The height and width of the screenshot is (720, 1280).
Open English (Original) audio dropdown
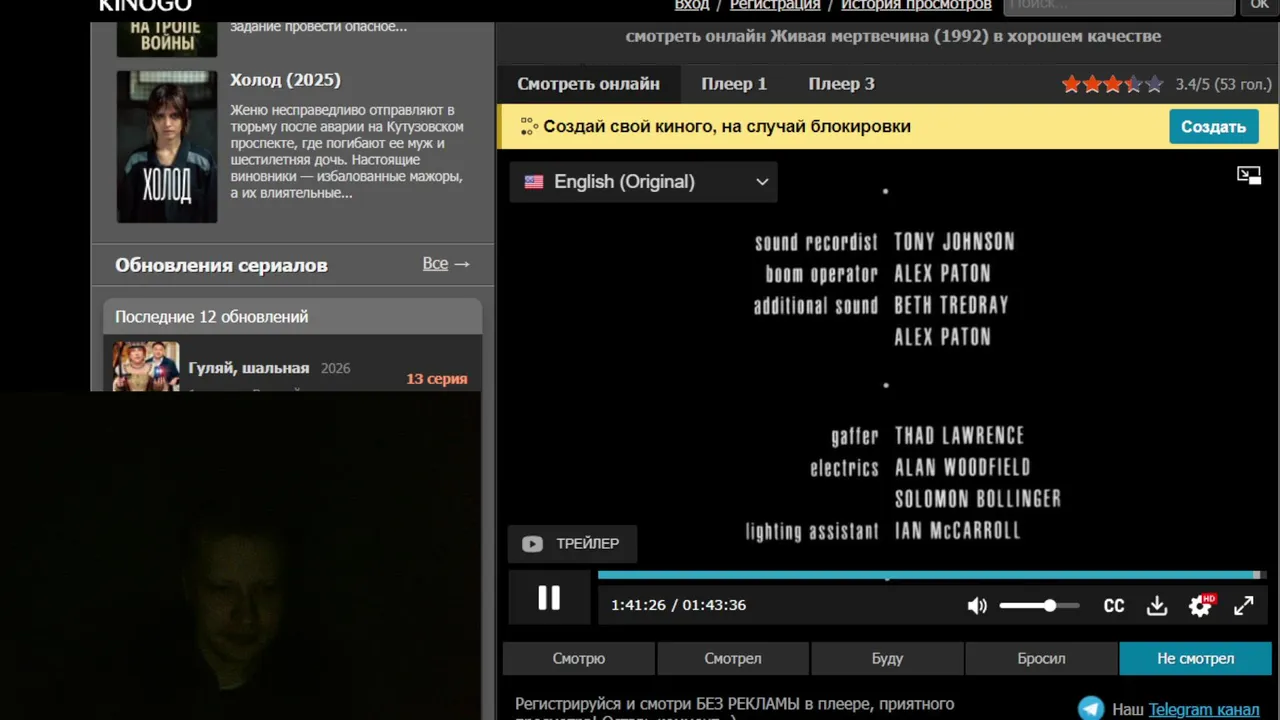(x=644, y=182)
